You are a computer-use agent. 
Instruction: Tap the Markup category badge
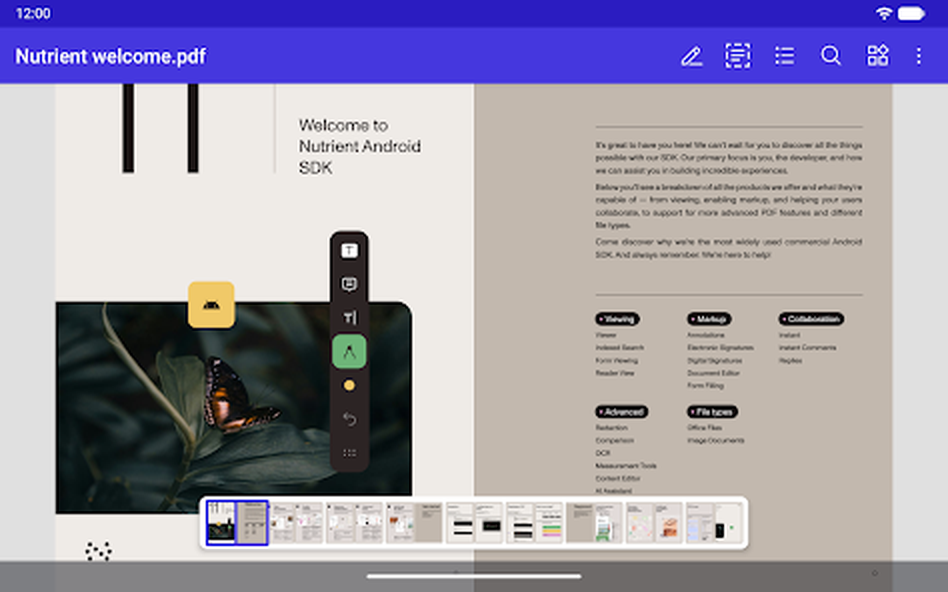[709, 319]
